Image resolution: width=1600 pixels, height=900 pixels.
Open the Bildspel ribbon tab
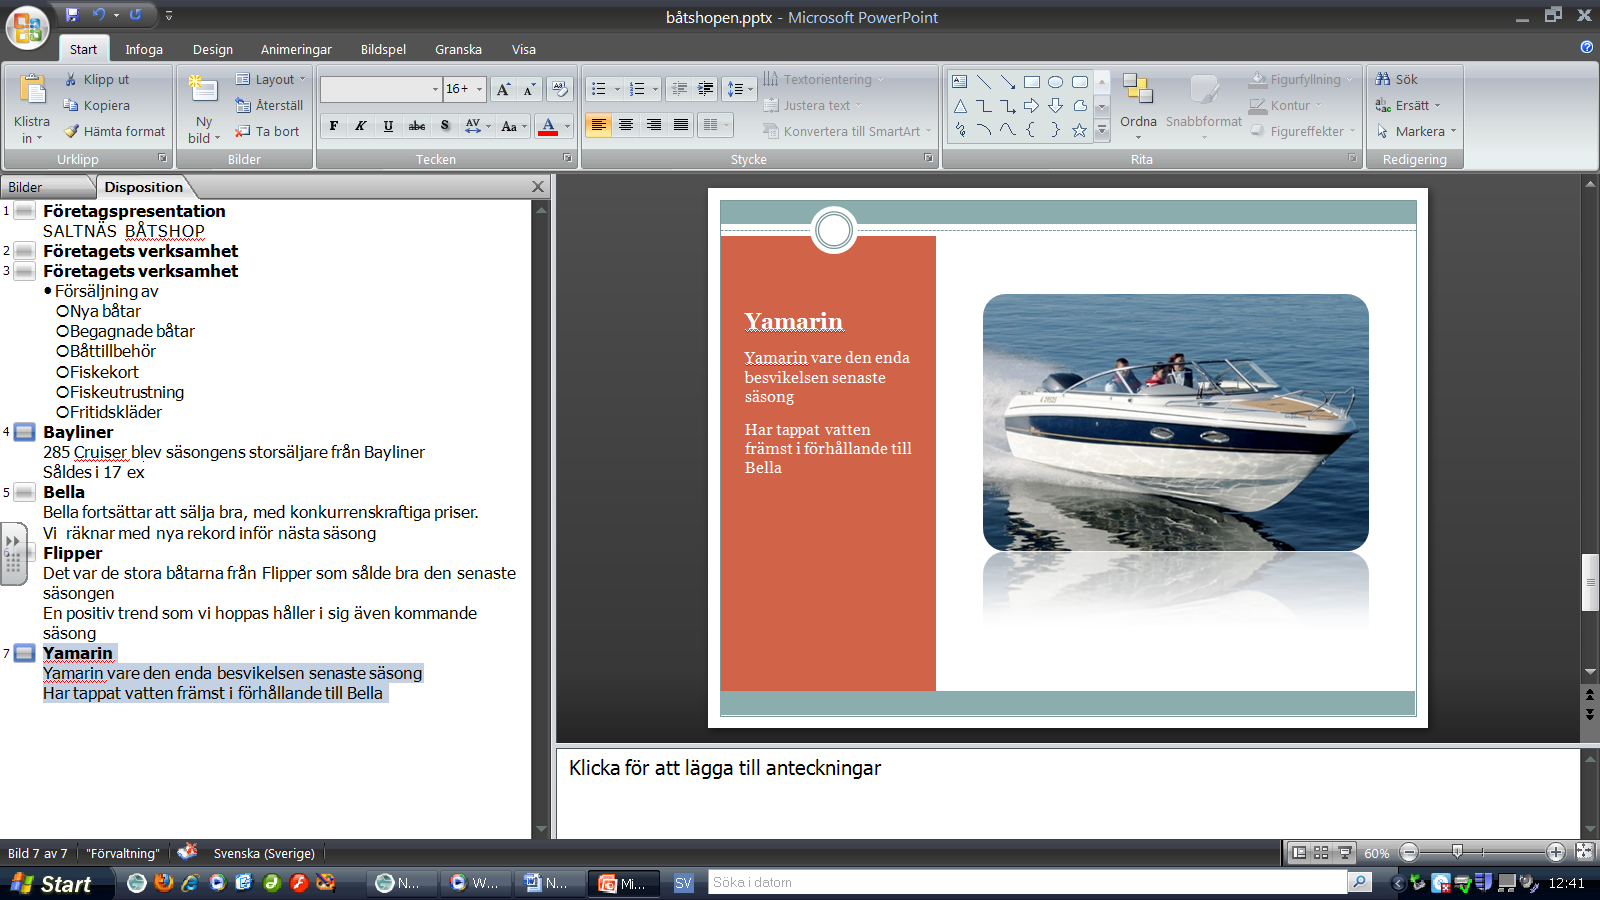[383, 49]
